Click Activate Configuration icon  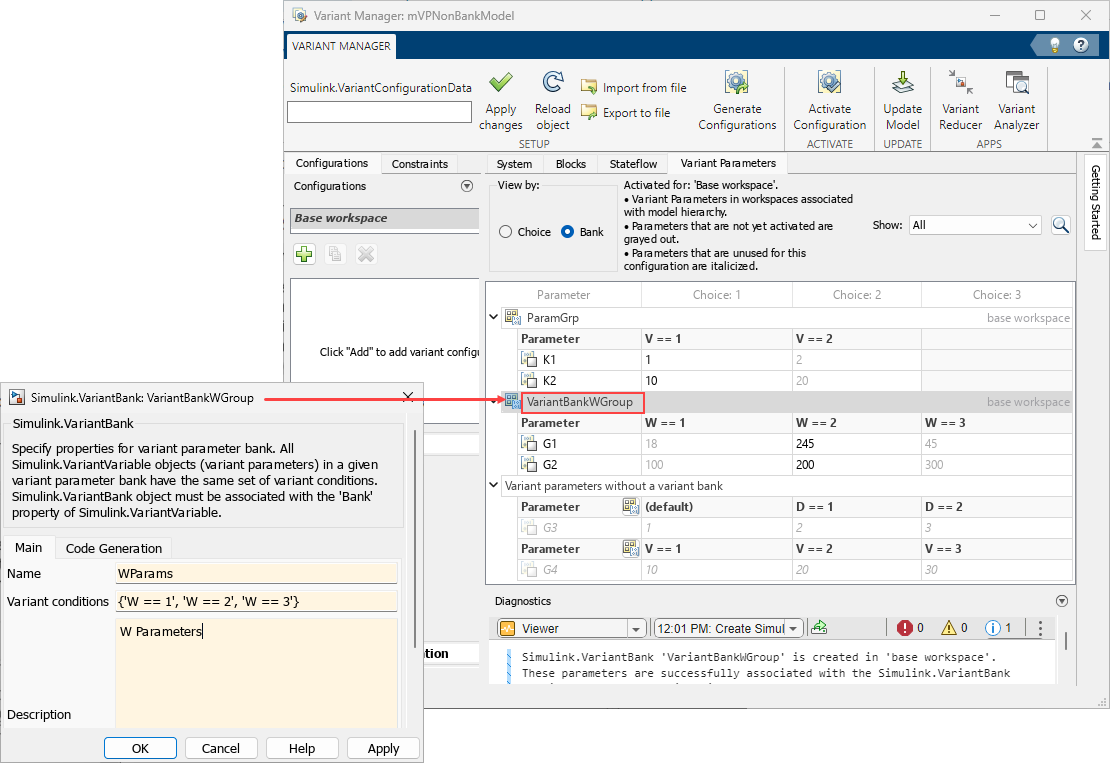click(829, 83)
